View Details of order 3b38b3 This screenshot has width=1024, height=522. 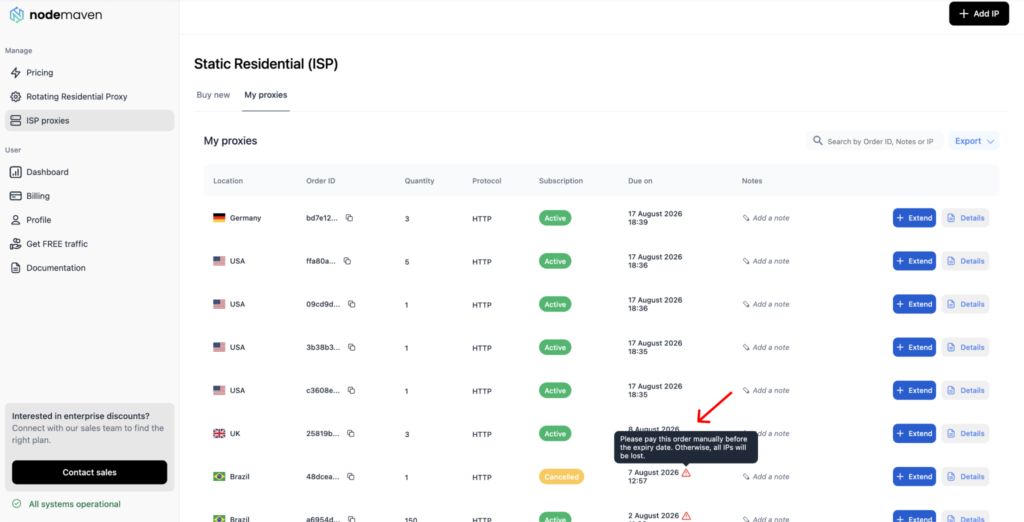pos(965,348)
